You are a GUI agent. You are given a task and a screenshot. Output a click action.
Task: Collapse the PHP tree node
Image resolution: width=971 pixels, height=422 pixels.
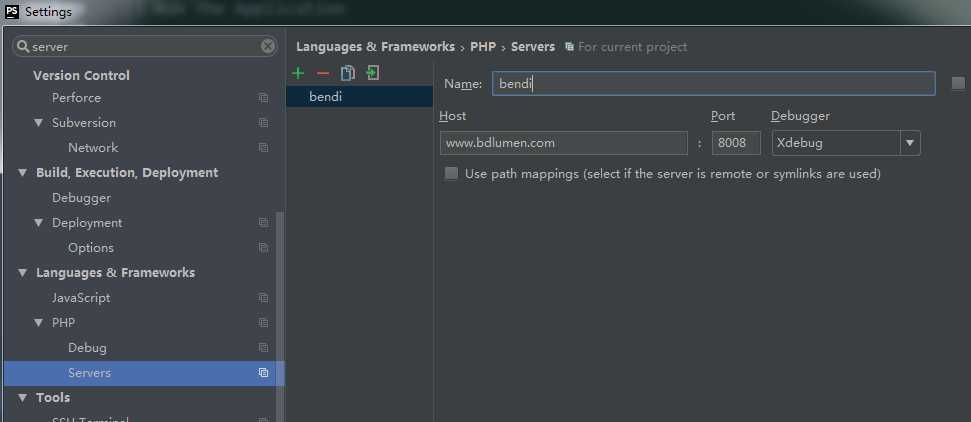[x=39, y=323]
